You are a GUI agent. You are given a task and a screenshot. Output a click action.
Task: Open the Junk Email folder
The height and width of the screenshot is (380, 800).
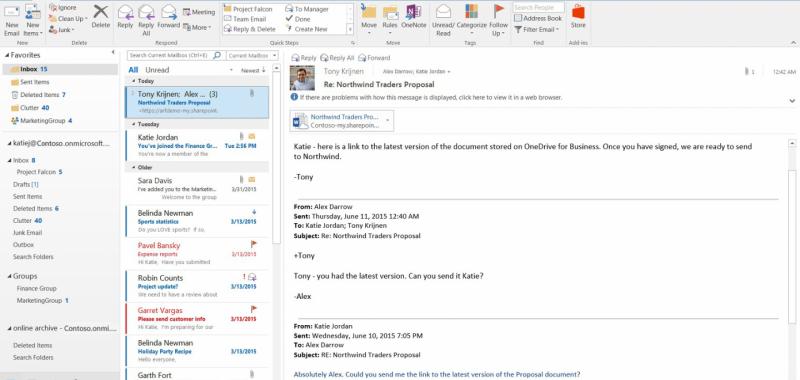pyautogui.click(x=28, y=233)
